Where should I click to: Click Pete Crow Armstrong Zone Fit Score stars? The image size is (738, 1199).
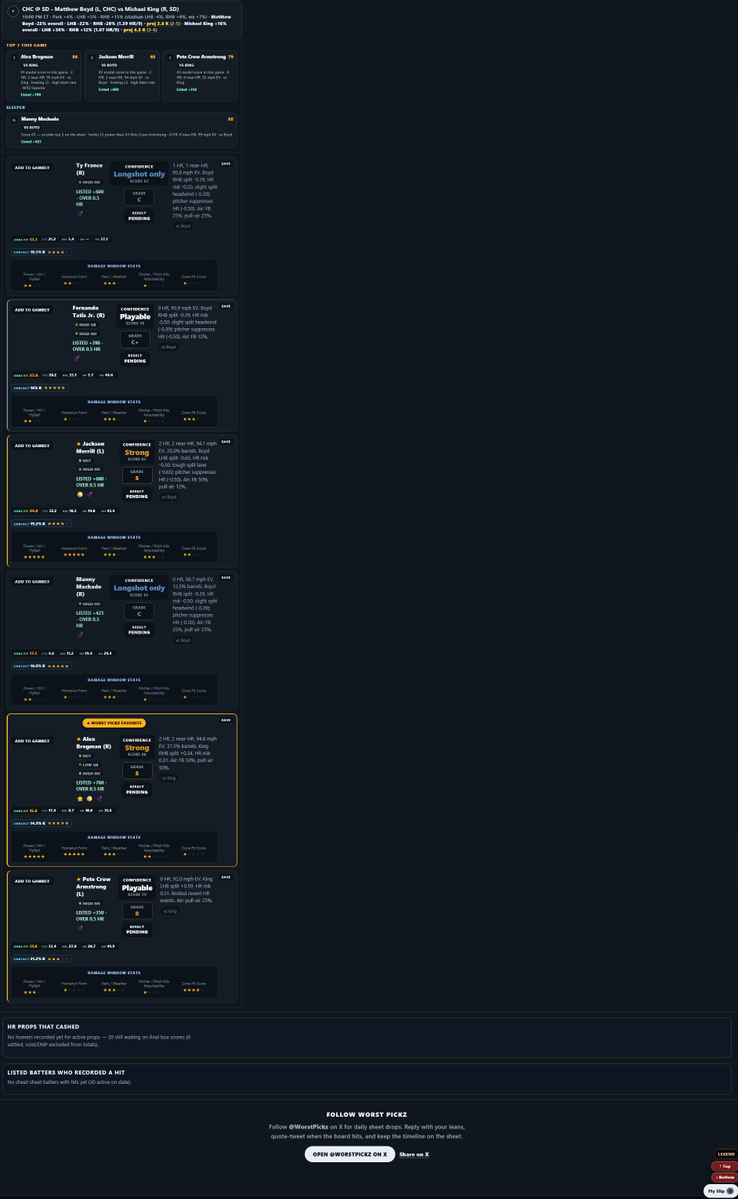[193, 990]
